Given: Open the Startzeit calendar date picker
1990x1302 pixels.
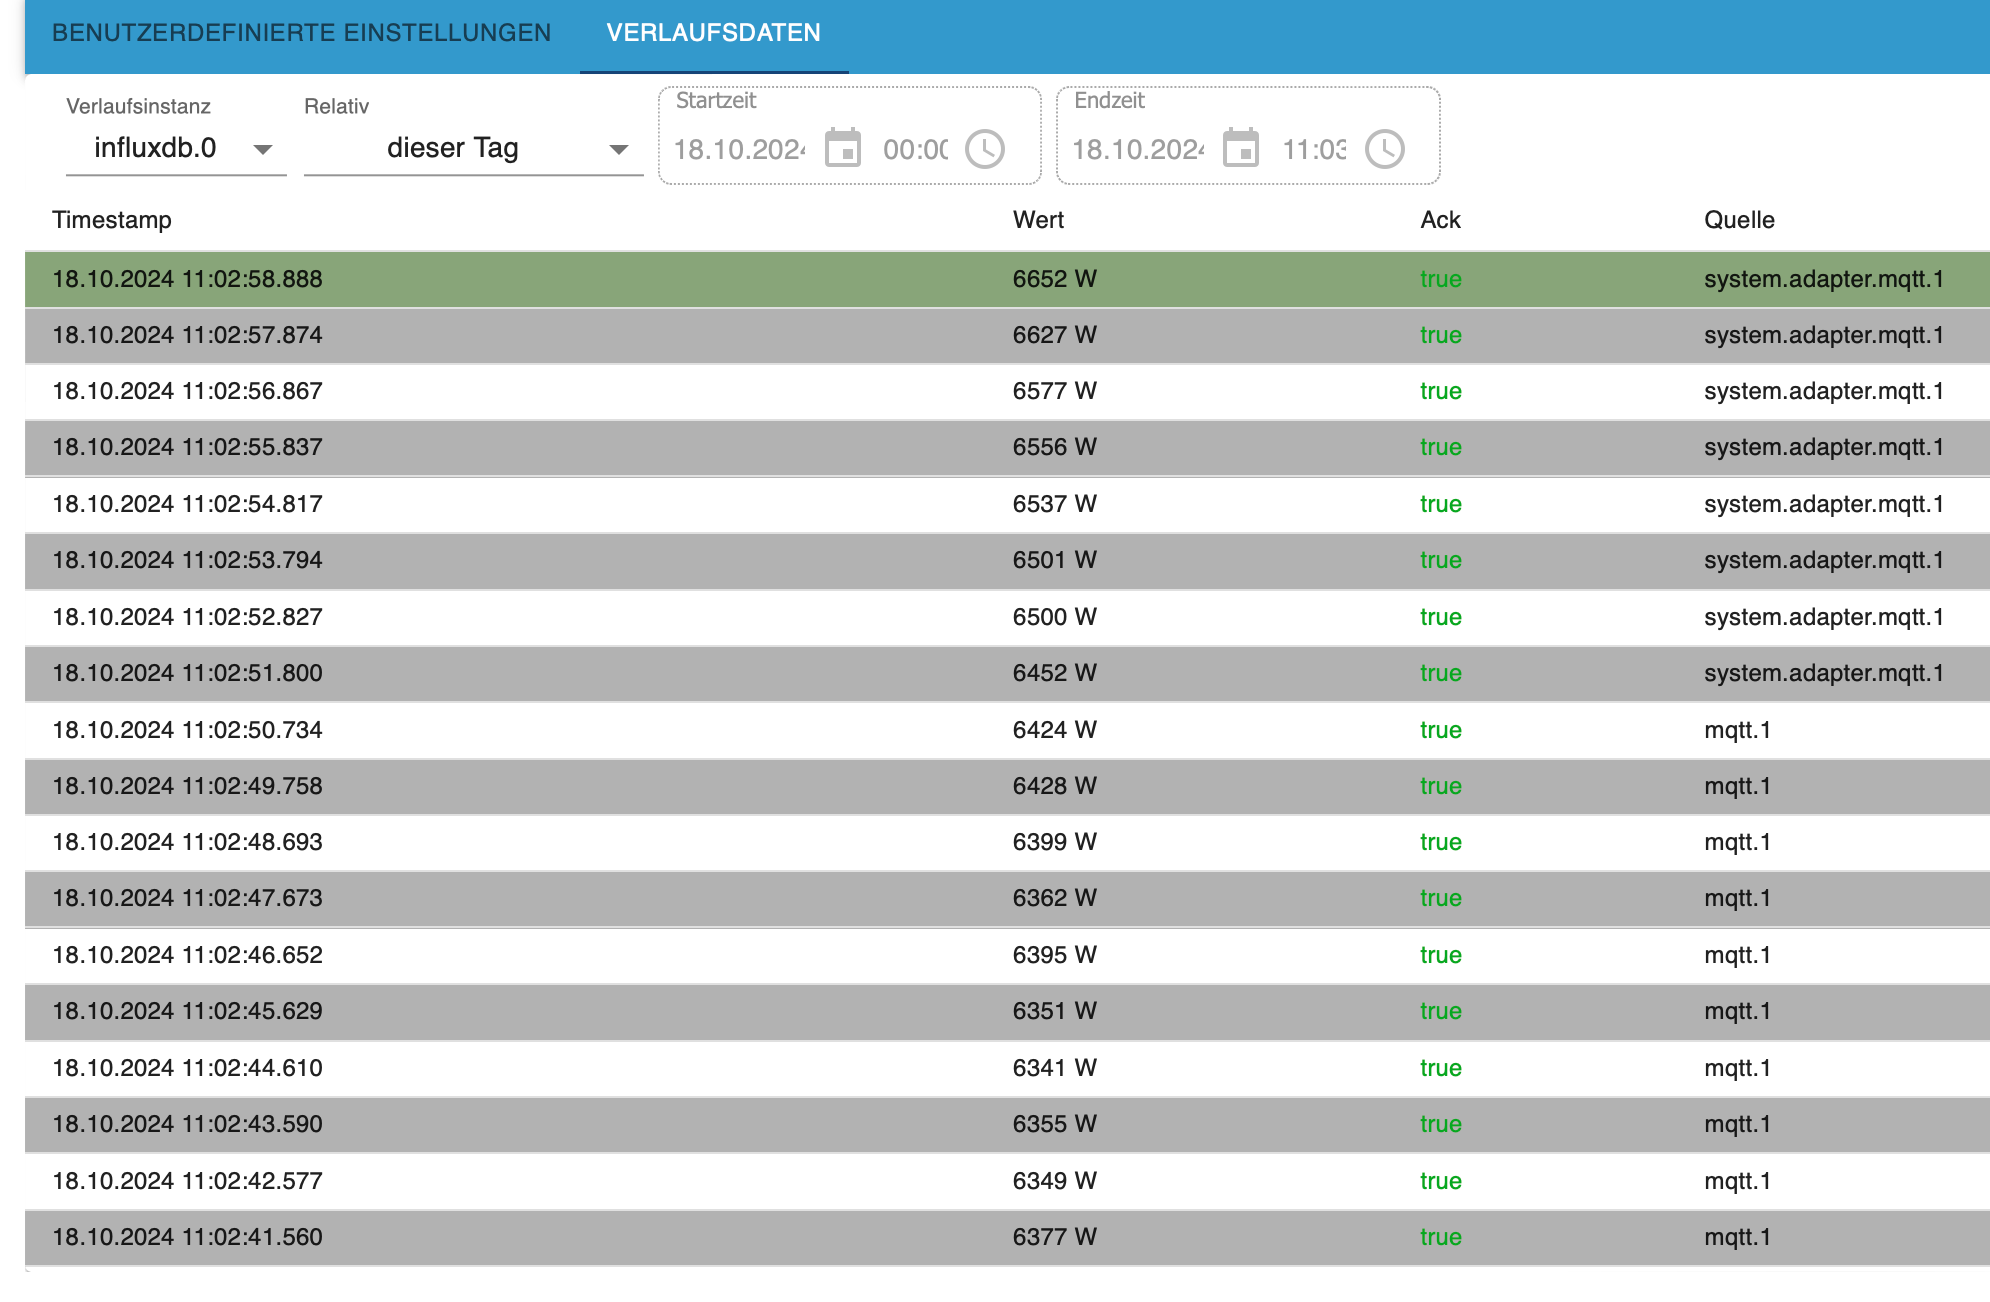Looking at the screenshot, I should click(843, 149).
